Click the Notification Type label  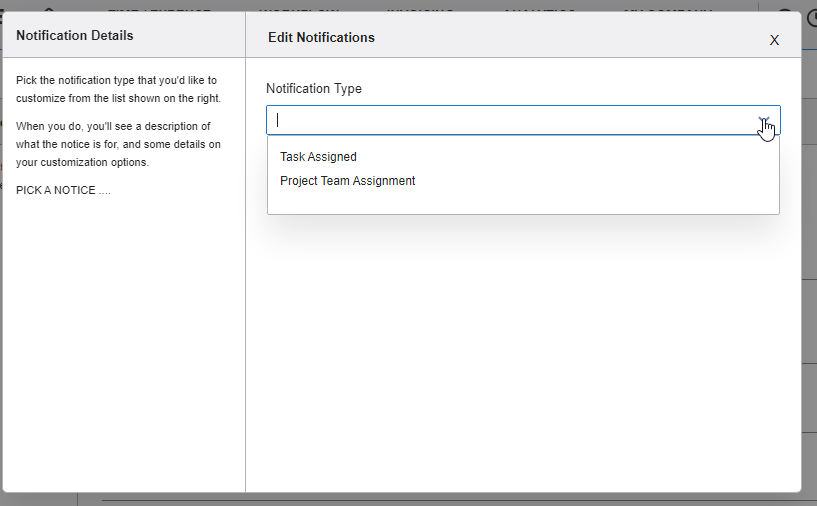[313, 89]
